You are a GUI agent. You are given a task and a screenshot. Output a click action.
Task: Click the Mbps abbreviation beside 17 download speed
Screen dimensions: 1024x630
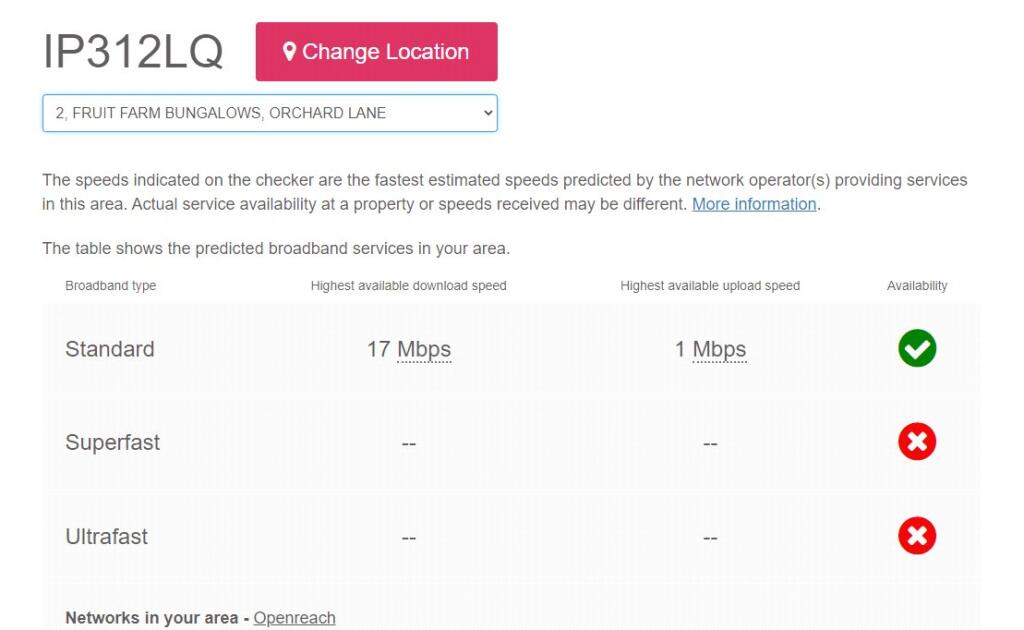pyautogui.click(x=424, y=349)
